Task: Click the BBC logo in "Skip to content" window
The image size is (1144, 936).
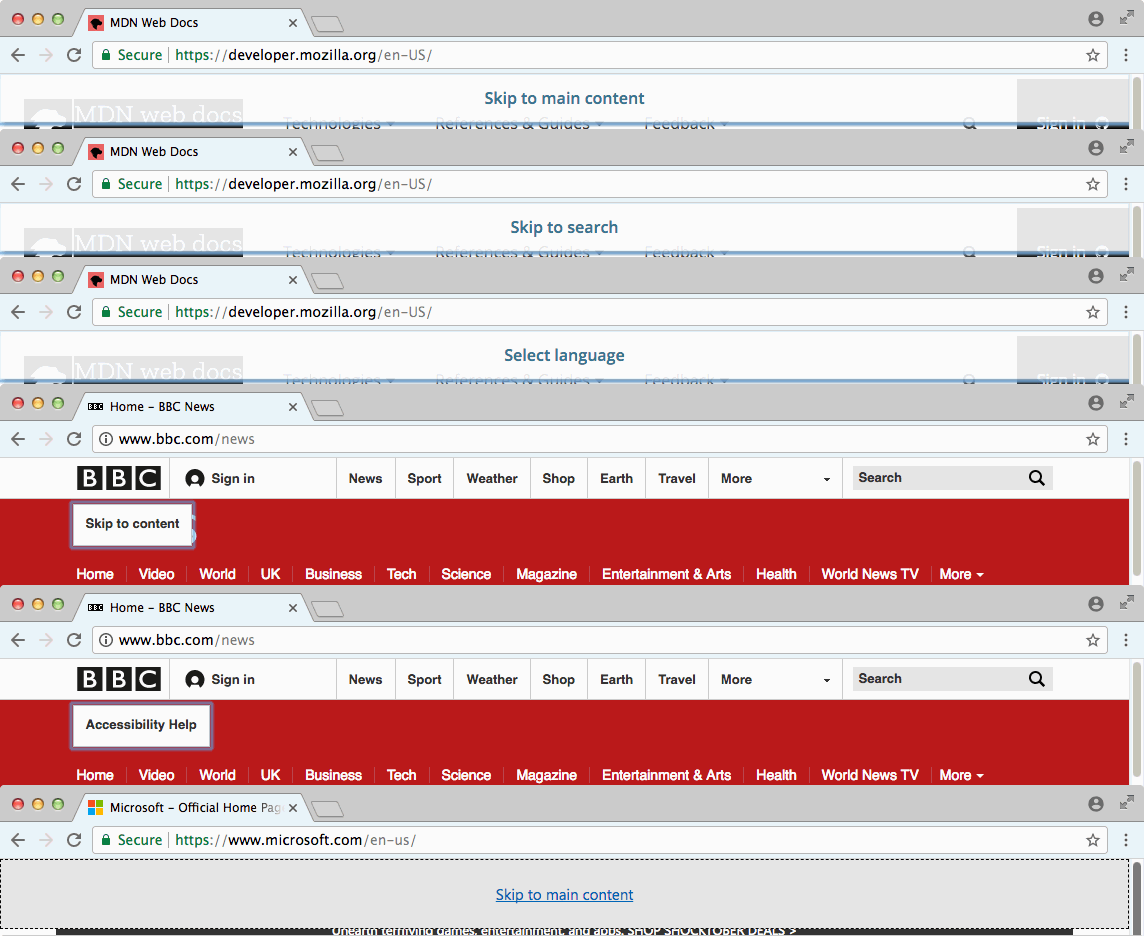Action: pyautogui.click(x=119, y=479)
